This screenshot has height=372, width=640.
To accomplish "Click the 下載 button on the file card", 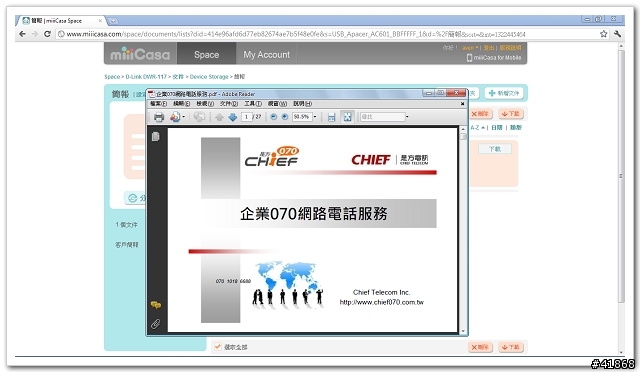I will [495, 149].
